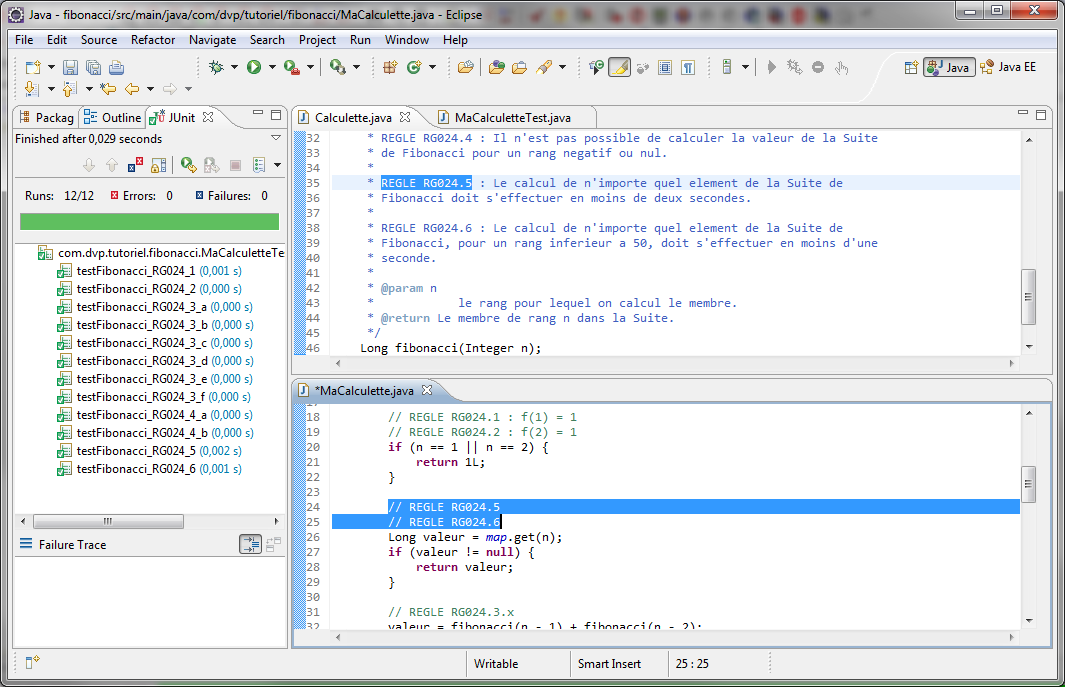Image resolution: width=1065 pixels, height=687 pixels.
Task: Open the JUnit view menu triangle
Action: [276, 138]
